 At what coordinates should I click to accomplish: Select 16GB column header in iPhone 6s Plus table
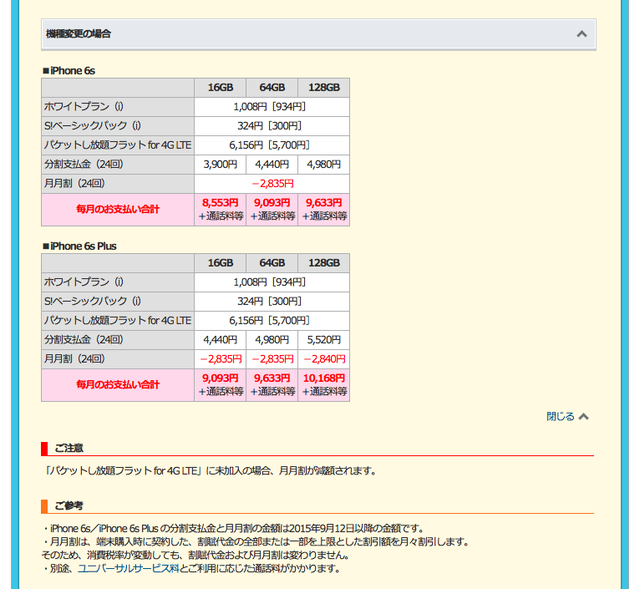[x=220, y=263]
